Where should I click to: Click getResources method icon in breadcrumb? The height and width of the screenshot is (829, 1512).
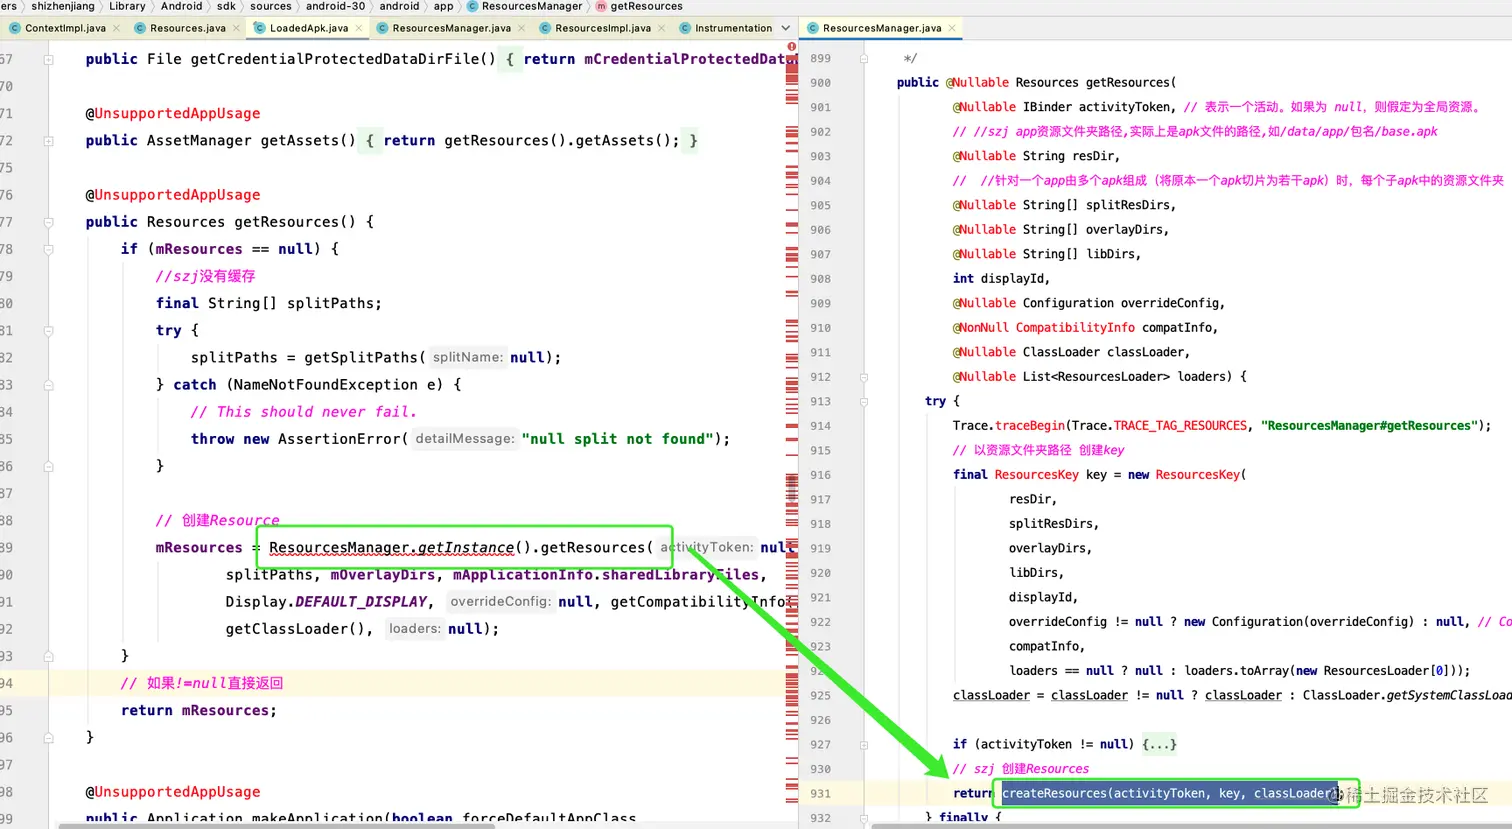click(601, 6)
